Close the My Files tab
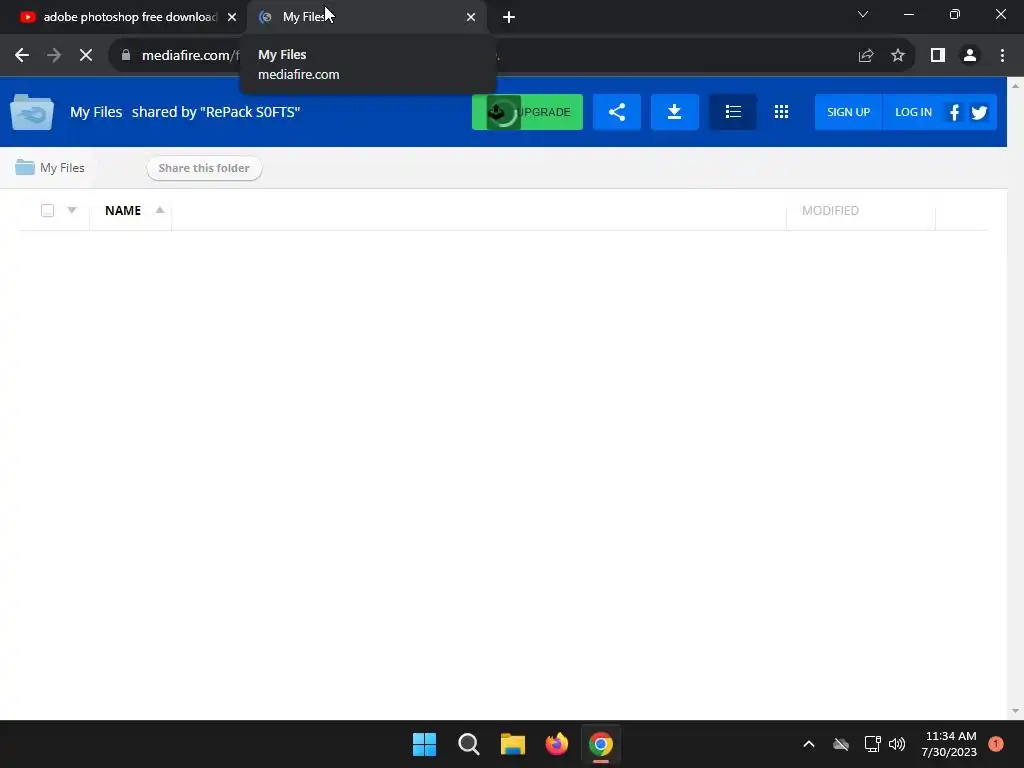 pyautogui.click(x=471, y=18)
